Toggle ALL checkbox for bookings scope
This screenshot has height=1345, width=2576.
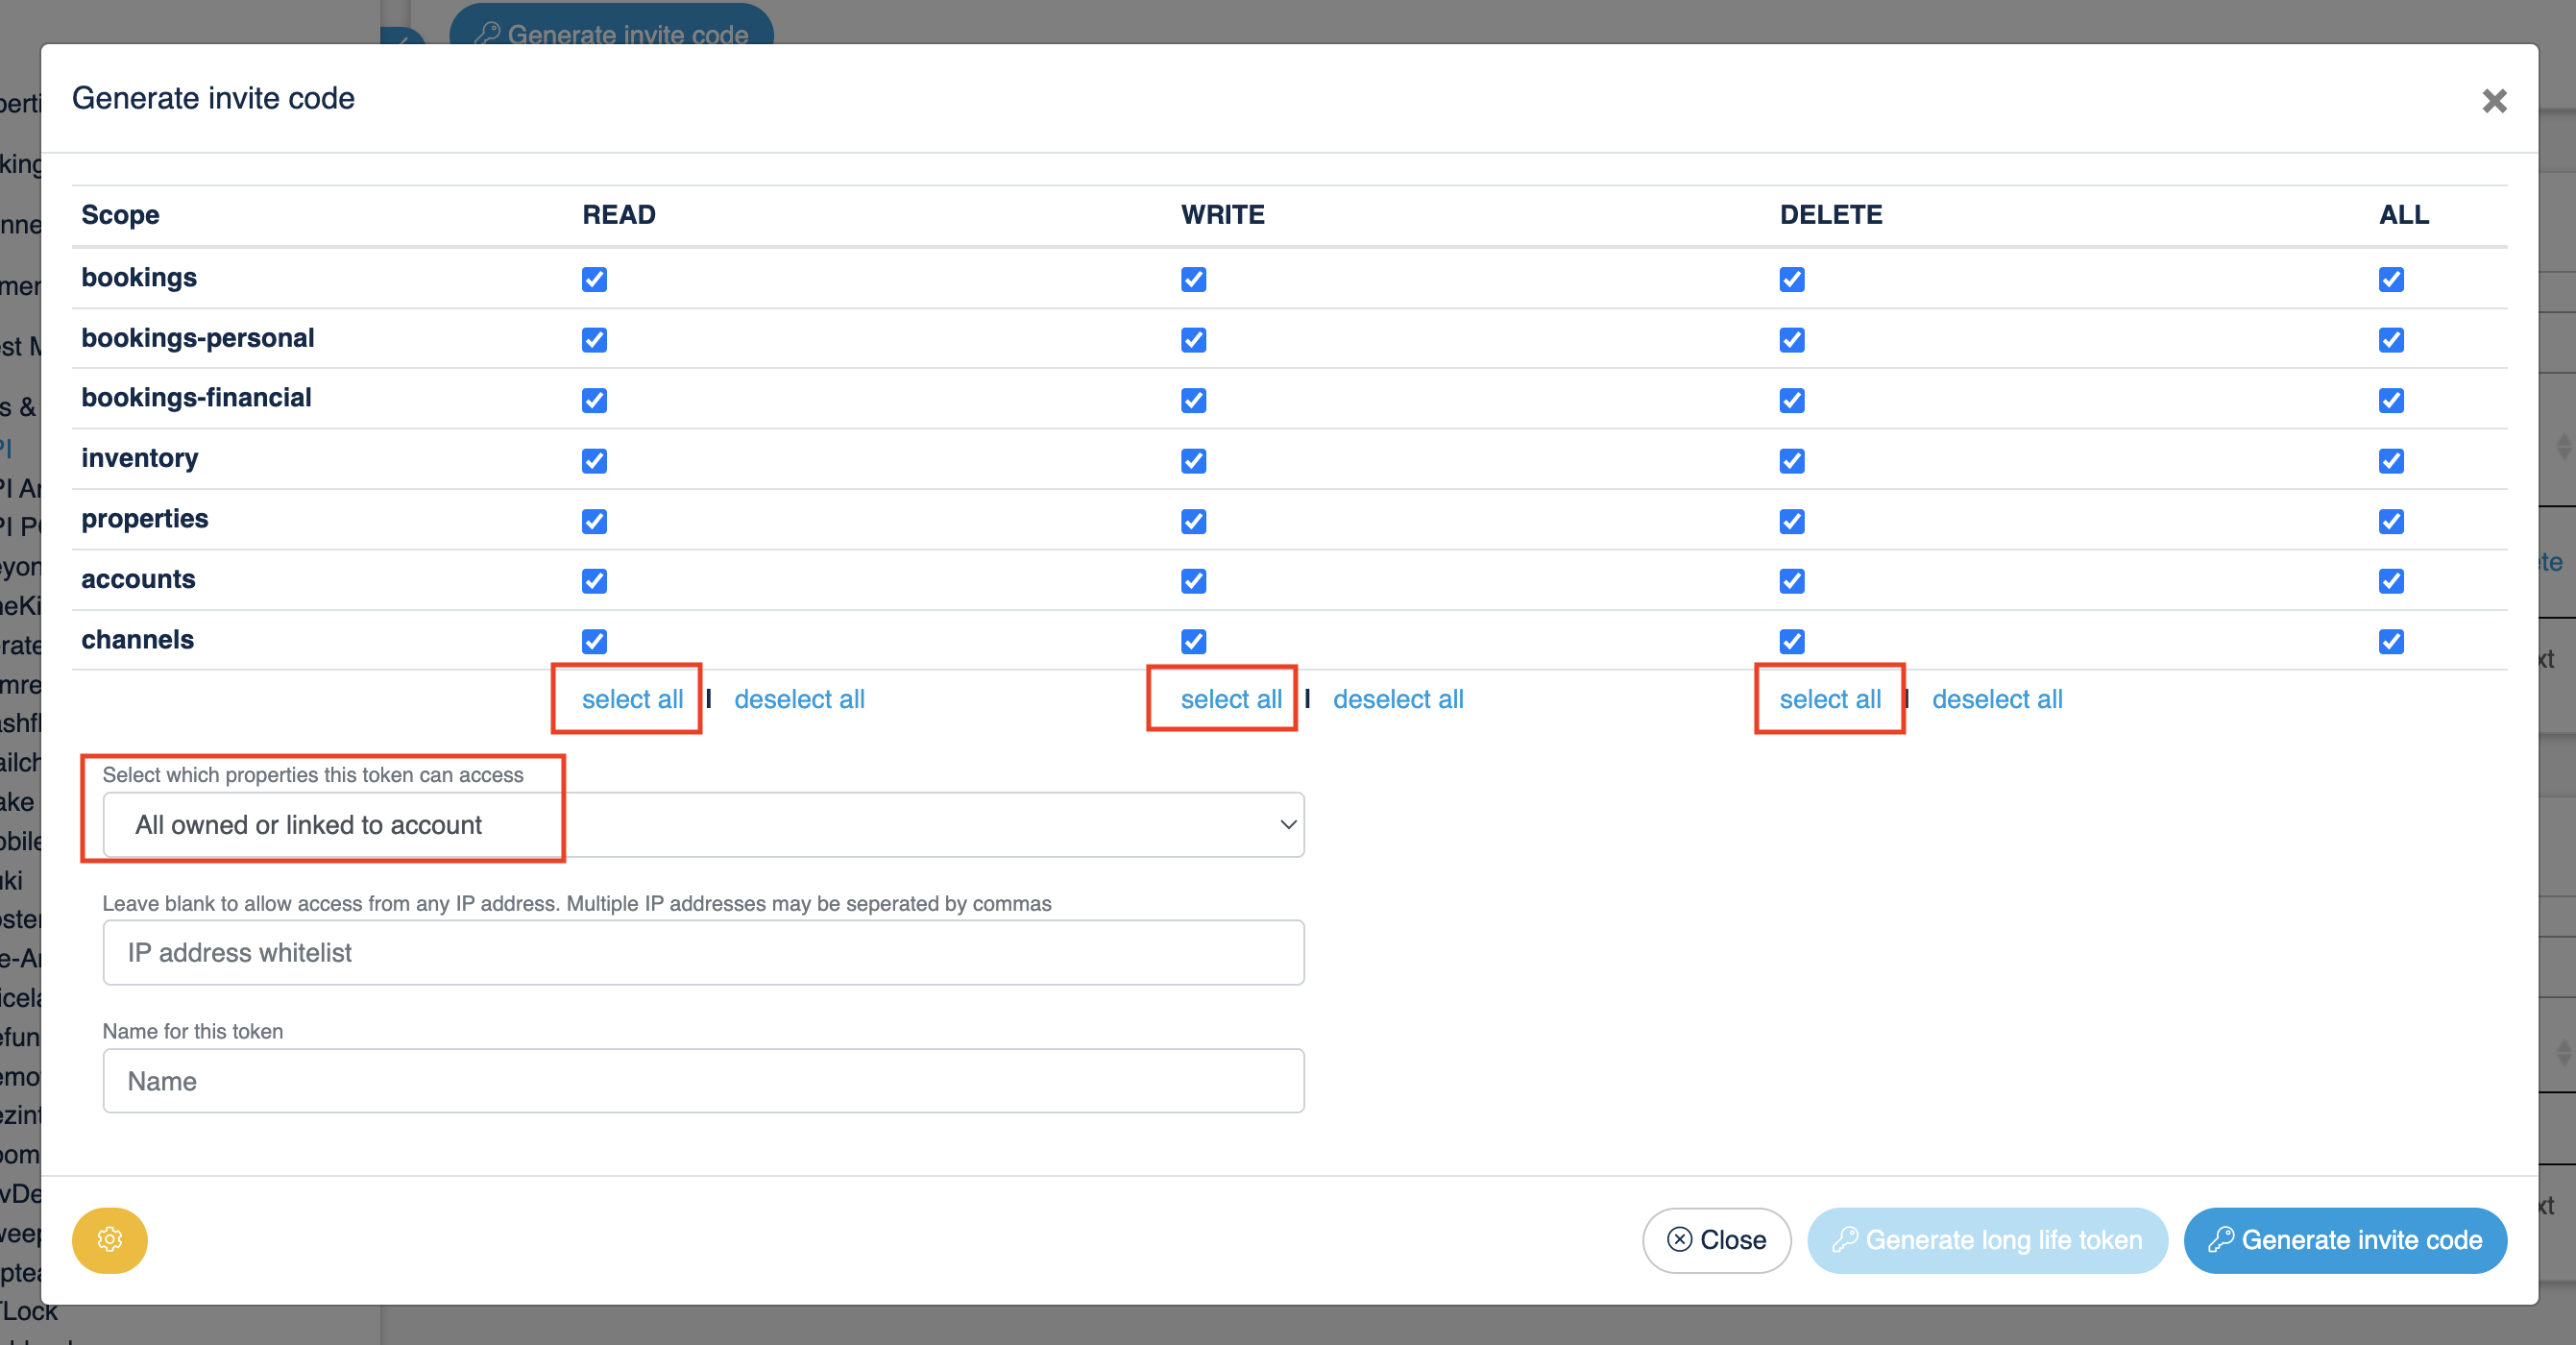coord(2391,279)
